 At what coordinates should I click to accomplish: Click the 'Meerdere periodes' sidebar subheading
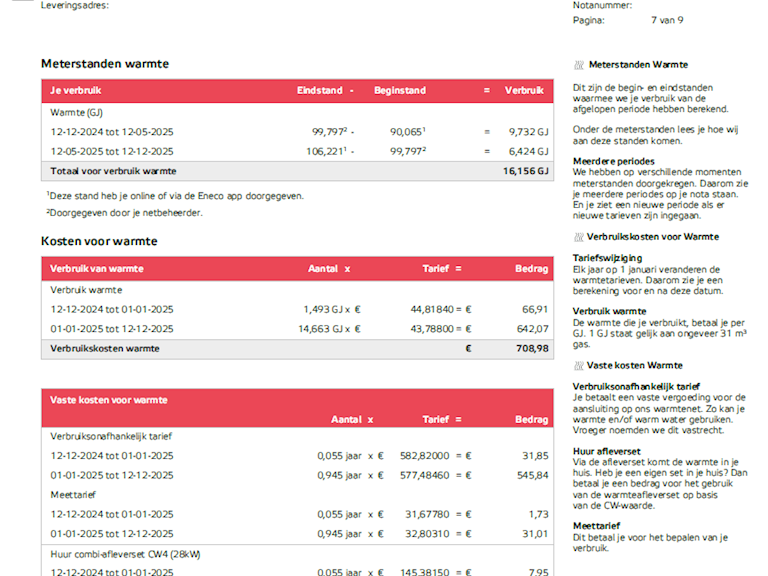613,161
